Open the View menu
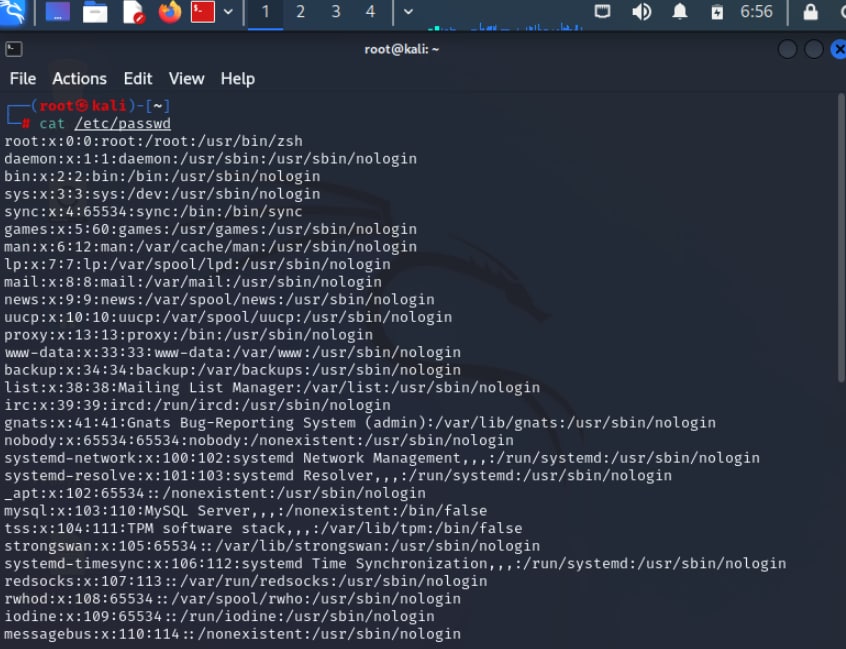Viewport: 846px width, 649px height. pyautogui.click(x=186, y=79)
